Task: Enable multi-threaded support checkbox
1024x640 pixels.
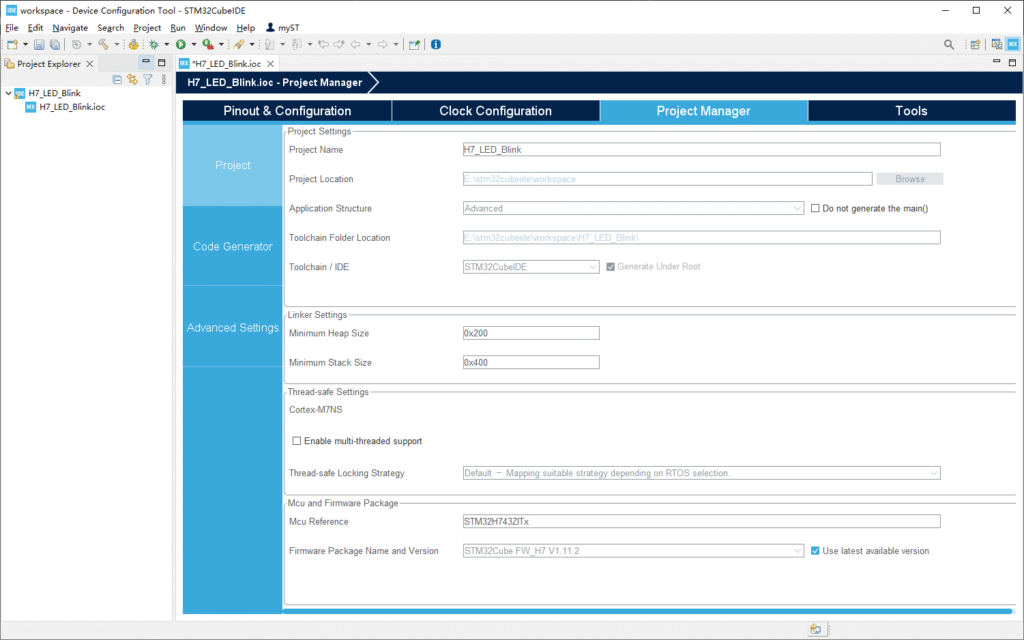Action: [296, 441]
